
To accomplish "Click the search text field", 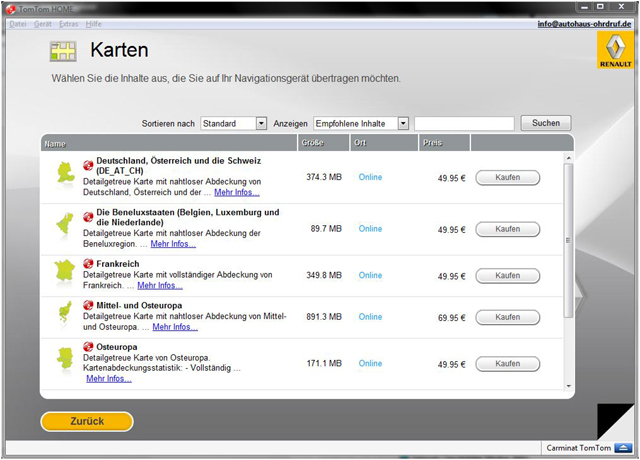I will [464, 123].
